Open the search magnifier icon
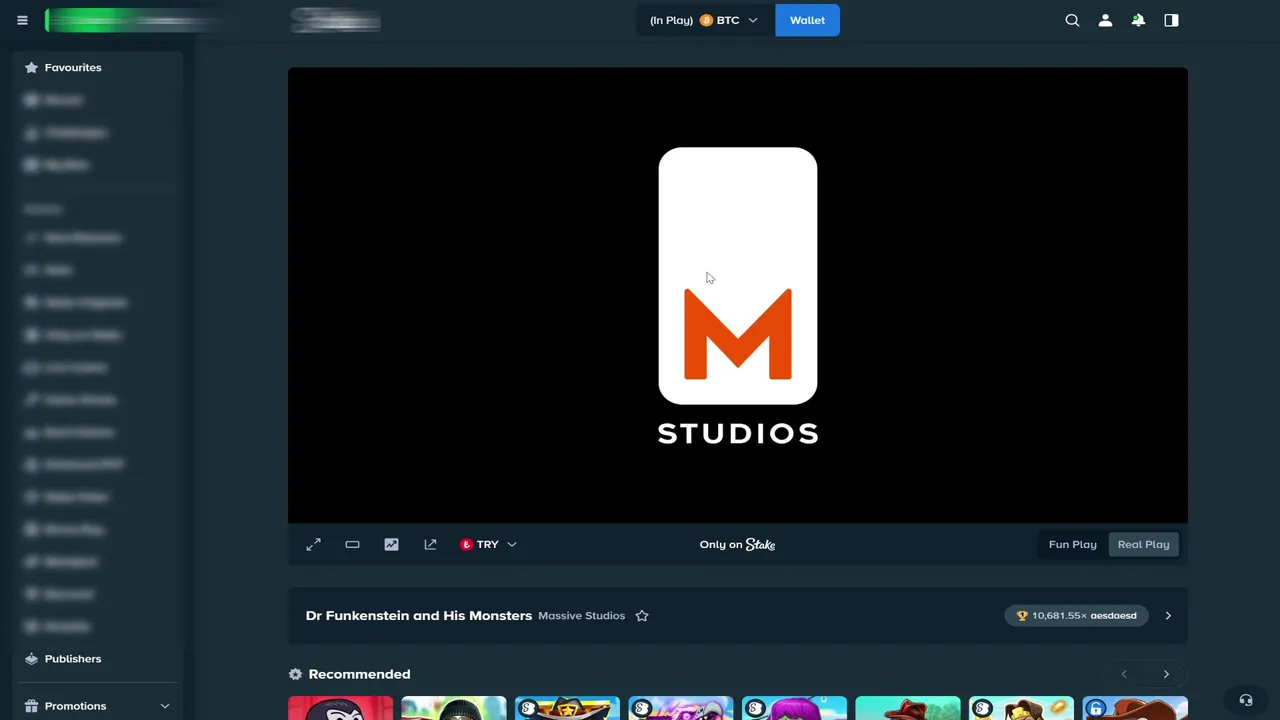The width and height of the screenshot is (1280, 720). point(1072,20)
